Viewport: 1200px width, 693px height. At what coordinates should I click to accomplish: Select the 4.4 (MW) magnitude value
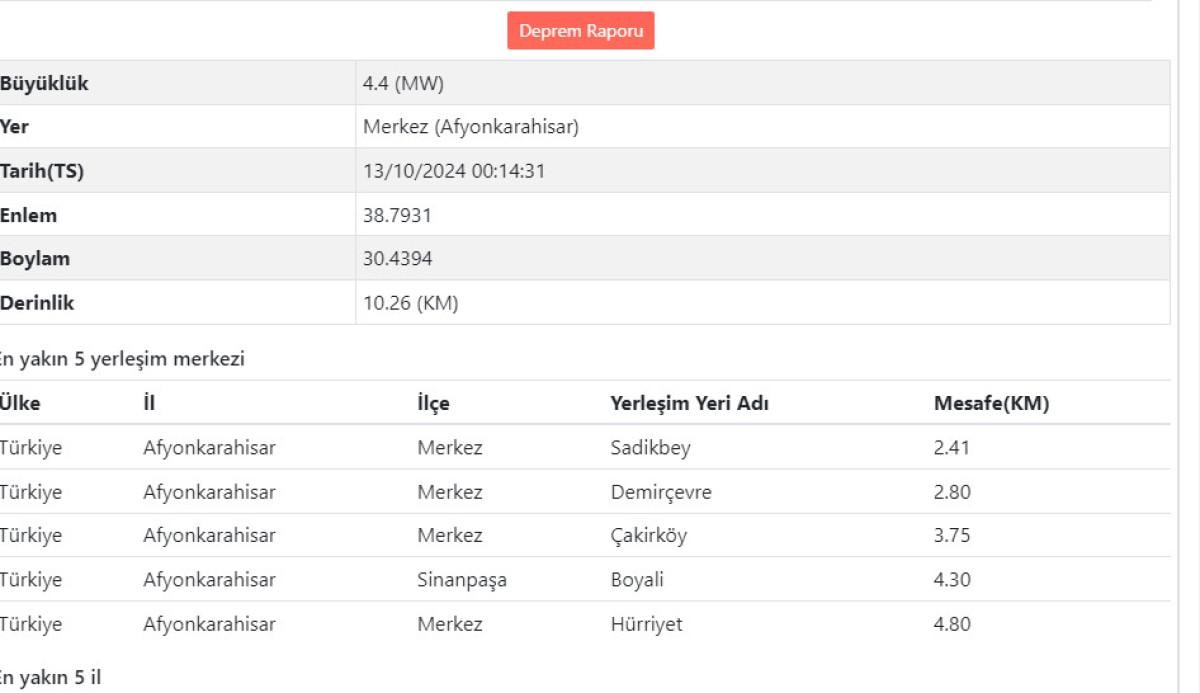[403, 84]
